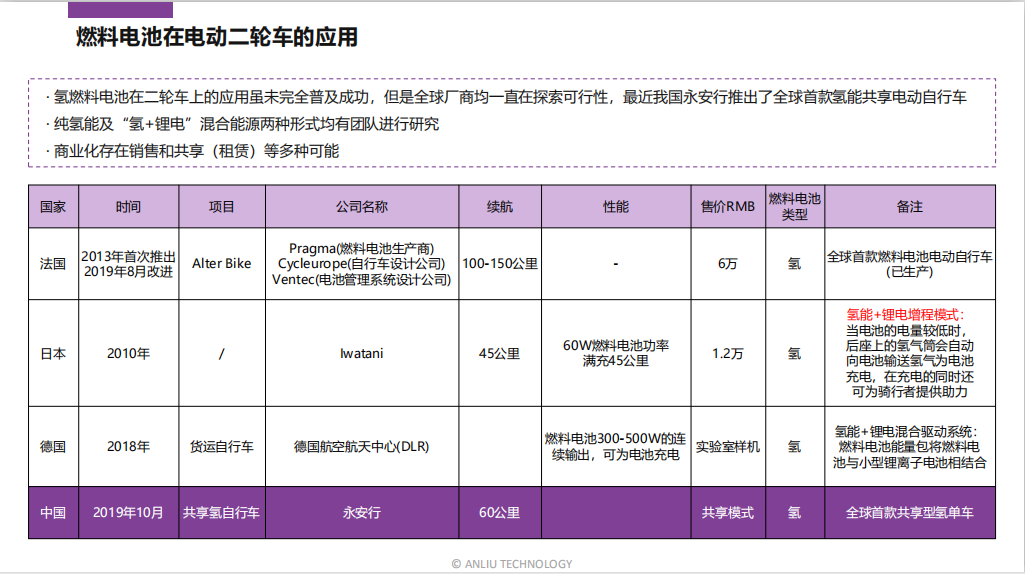This screenshot has width=1025, height=574.
Task: Select the 60W燃料电池功率 performance cell
Action: (x=616, y=353)
